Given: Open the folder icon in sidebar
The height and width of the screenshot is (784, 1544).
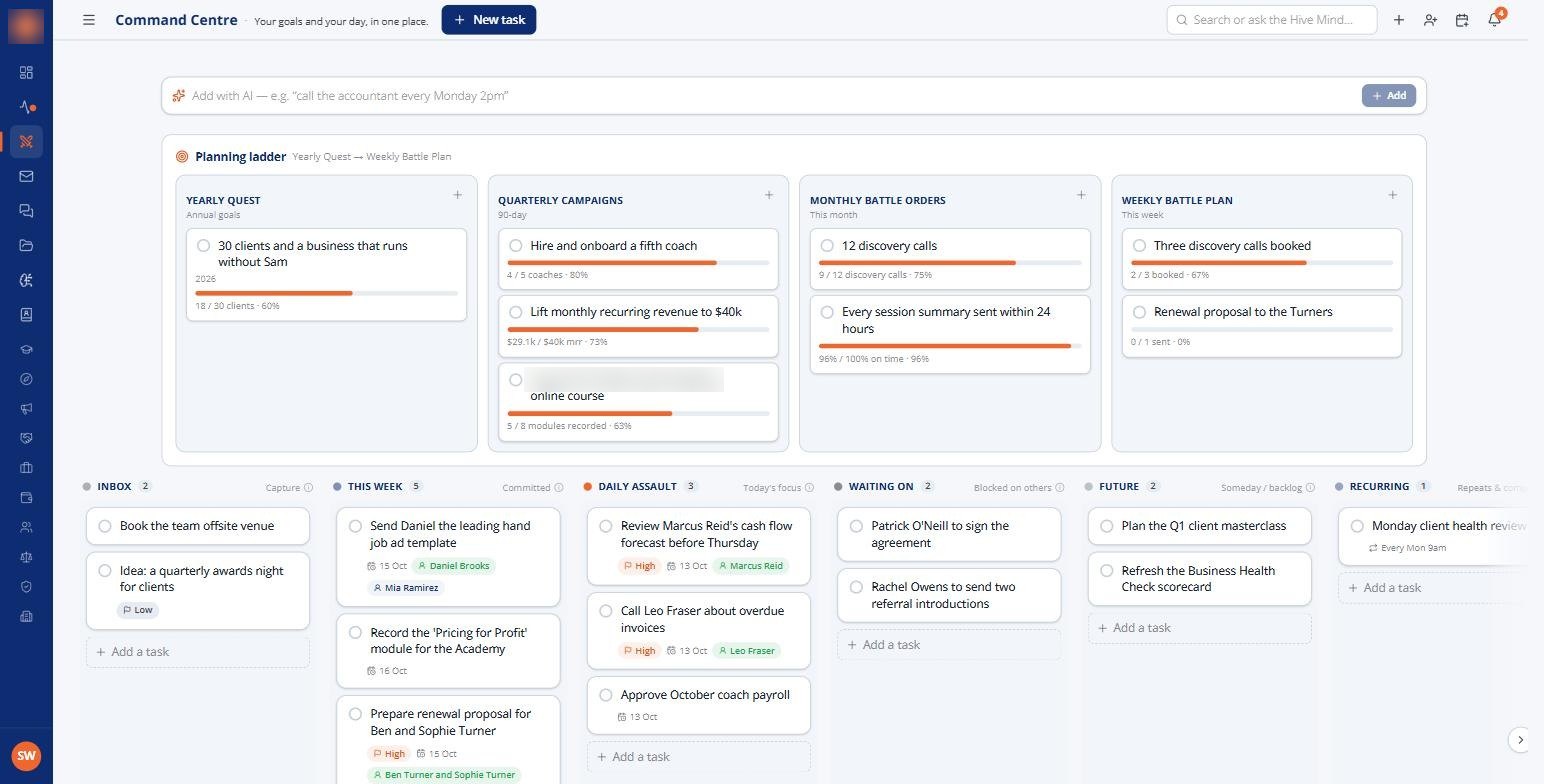Looking at the screenshot, I should tap(26, 245).
